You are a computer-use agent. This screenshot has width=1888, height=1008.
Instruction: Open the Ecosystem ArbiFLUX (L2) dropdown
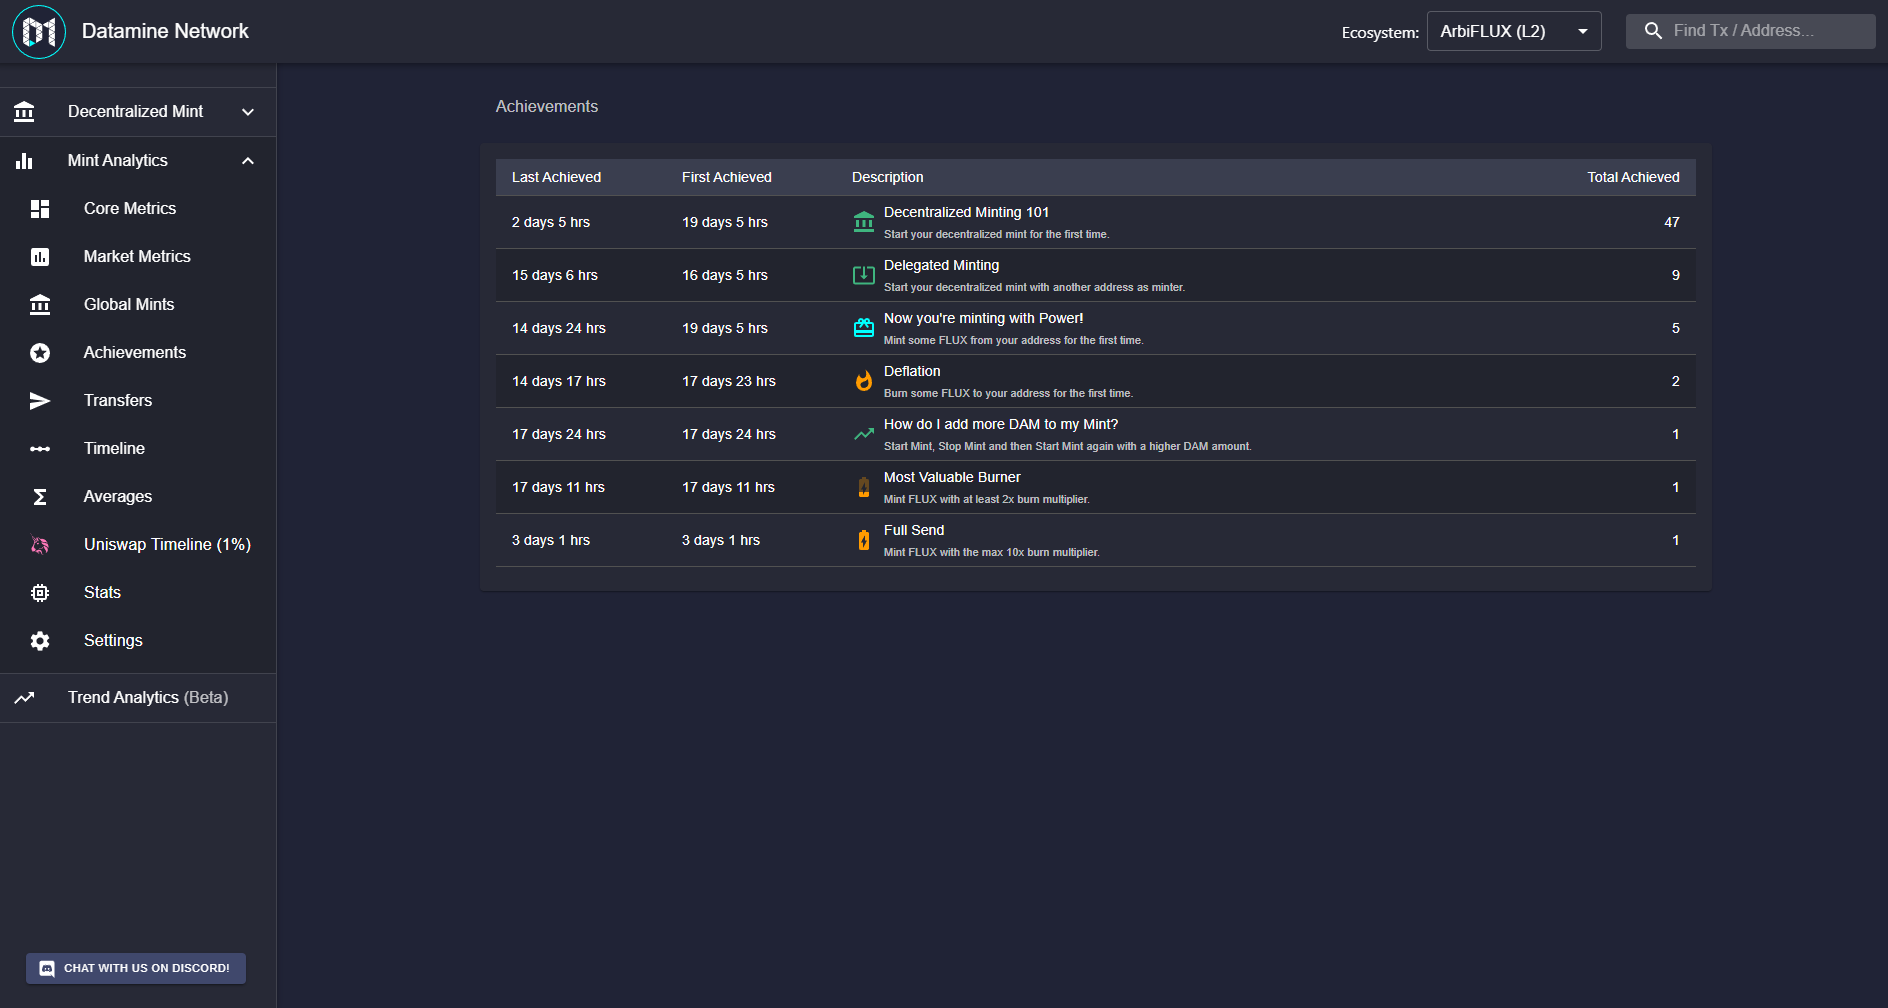[1514, 31]
